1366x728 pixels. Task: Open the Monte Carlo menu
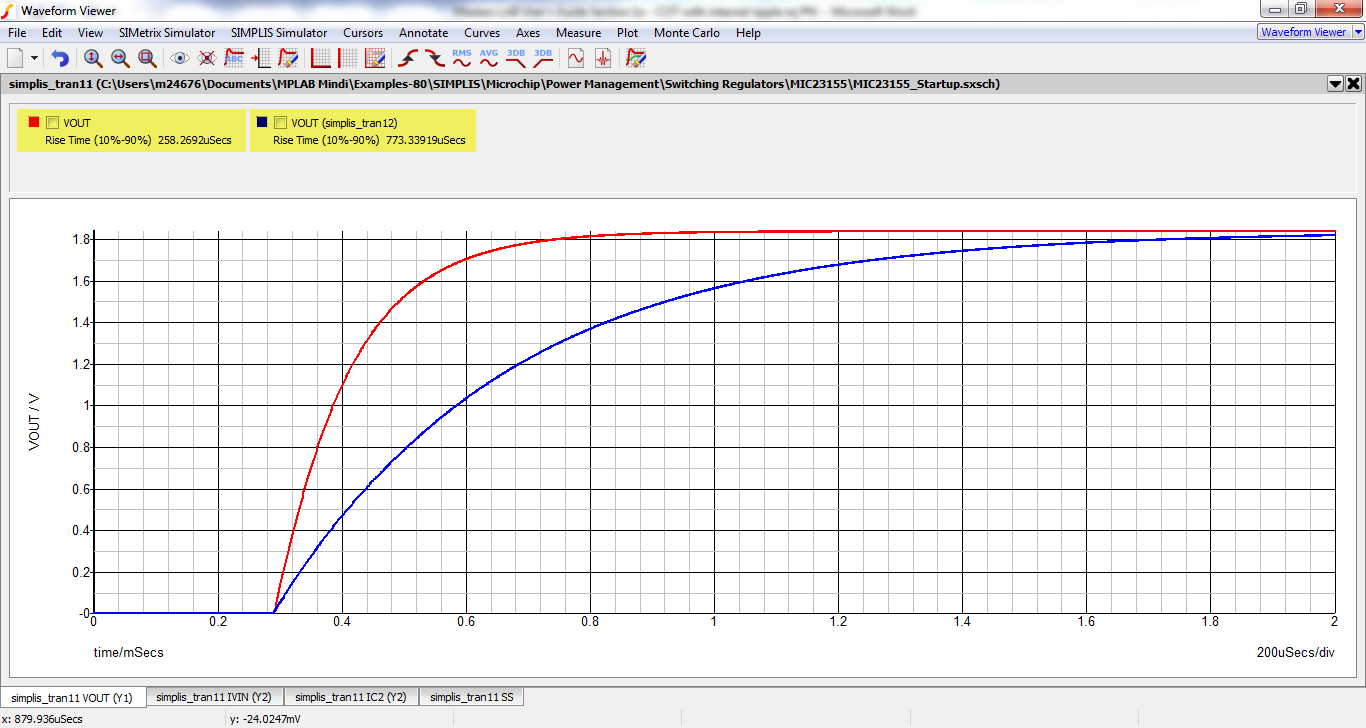[687, 33]
